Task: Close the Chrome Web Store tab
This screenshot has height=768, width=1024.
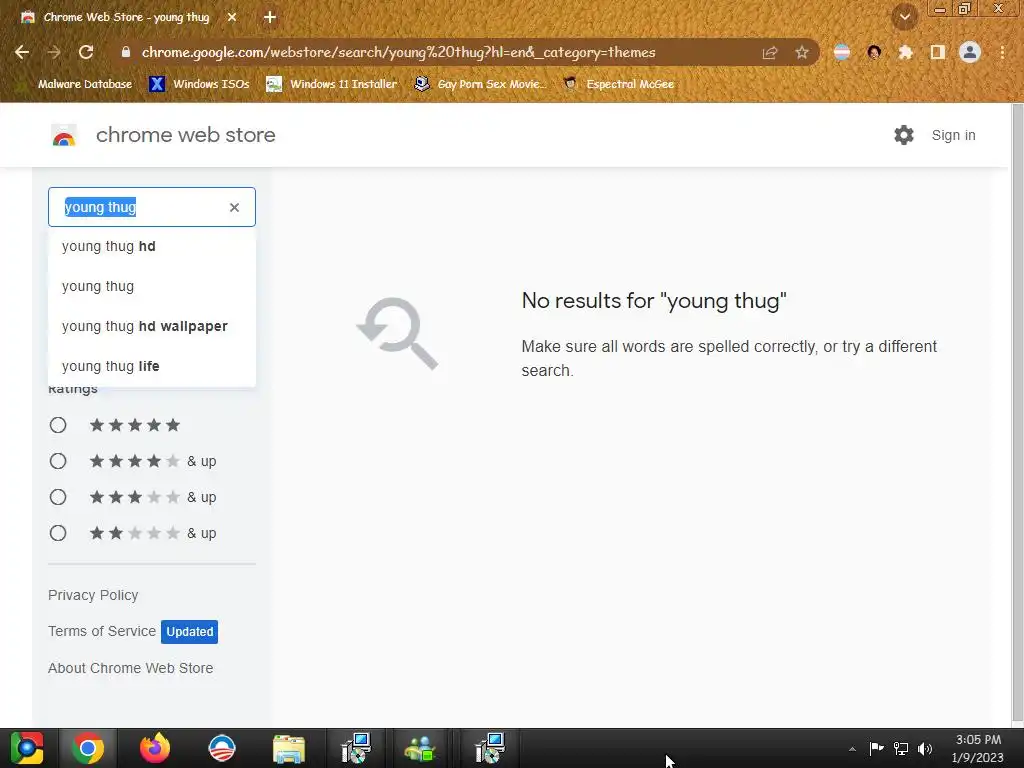Action: coord(232,18)
